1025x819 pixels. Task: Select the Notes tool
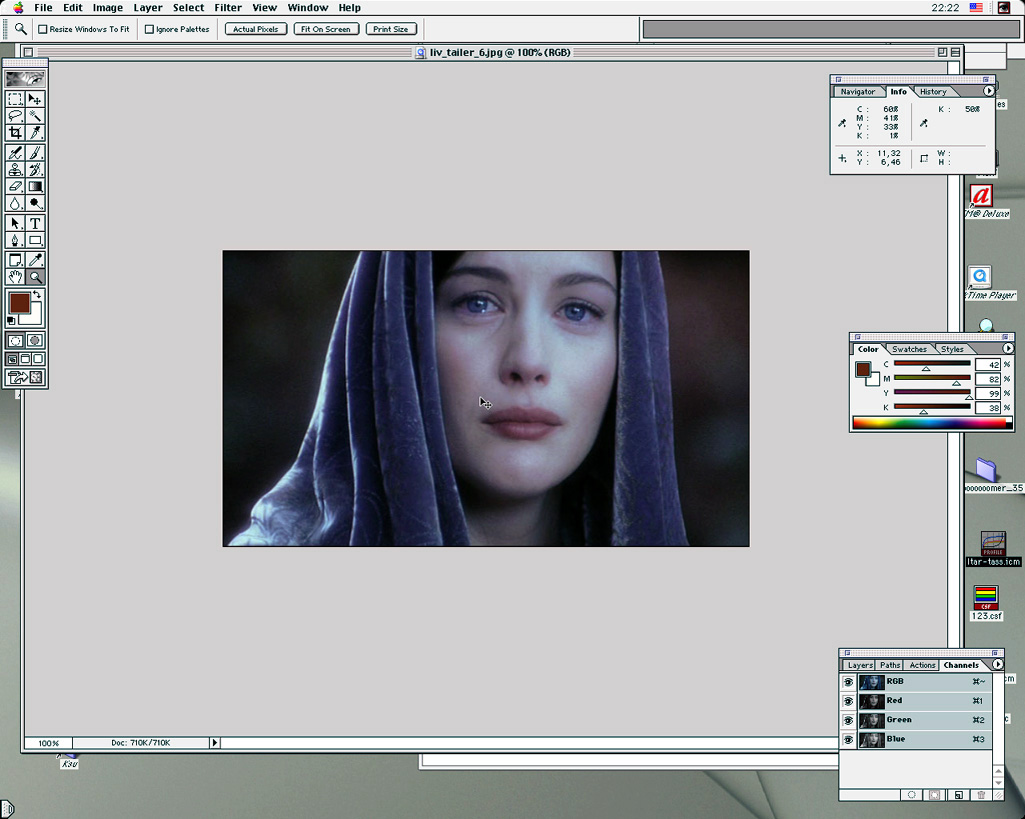(15, 260)
